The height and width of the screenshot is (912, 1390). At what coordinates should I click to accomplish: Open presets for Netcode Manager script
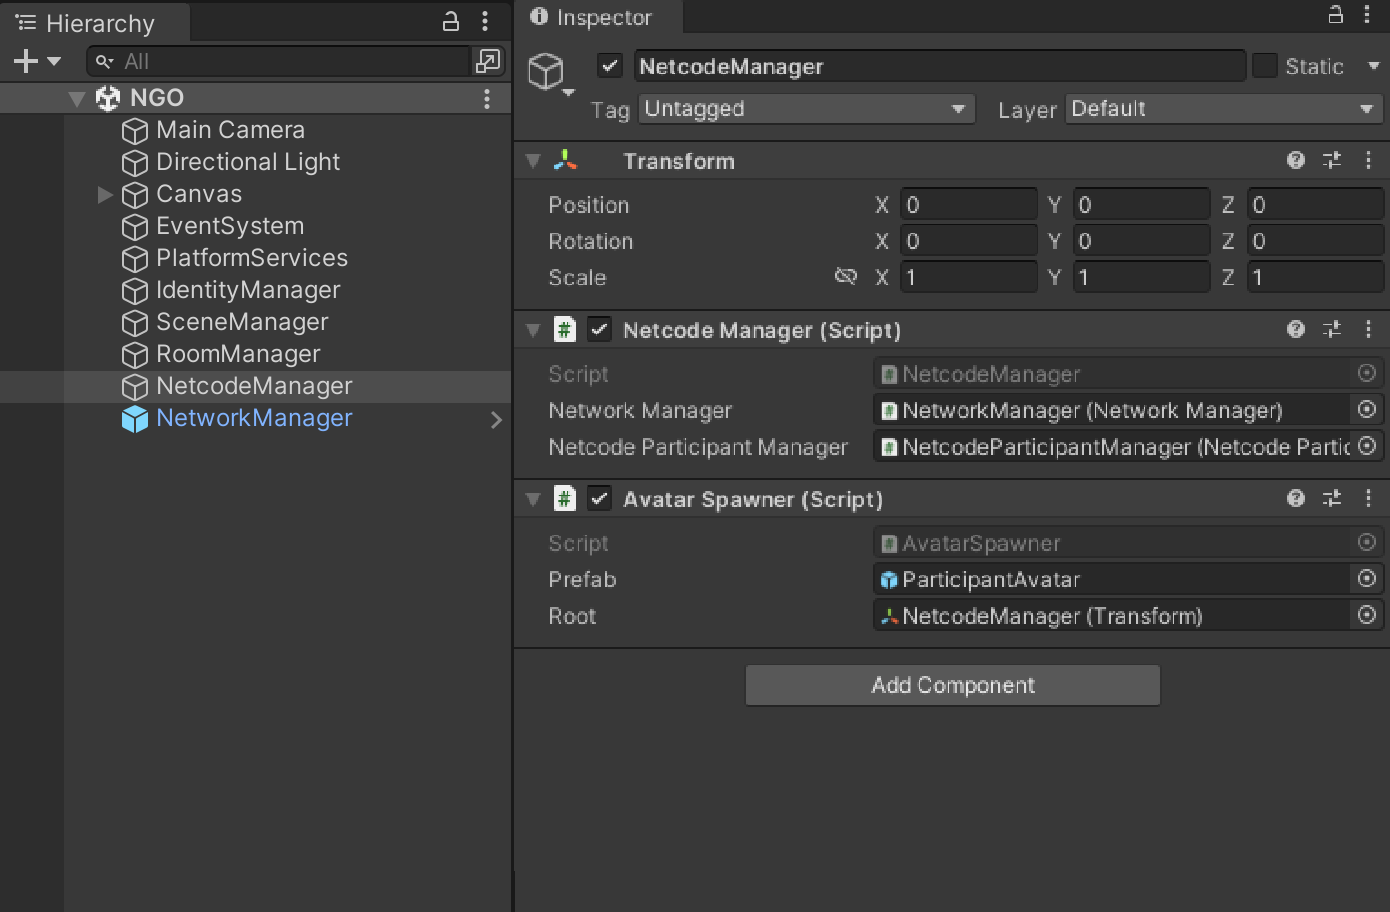pos(1332,329)
